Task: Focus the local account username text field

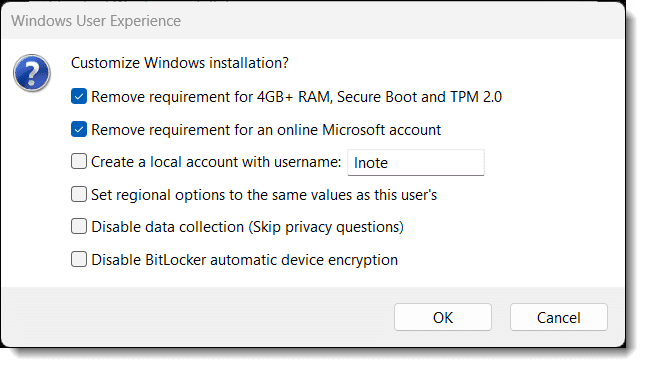Action: coord(416,162)
